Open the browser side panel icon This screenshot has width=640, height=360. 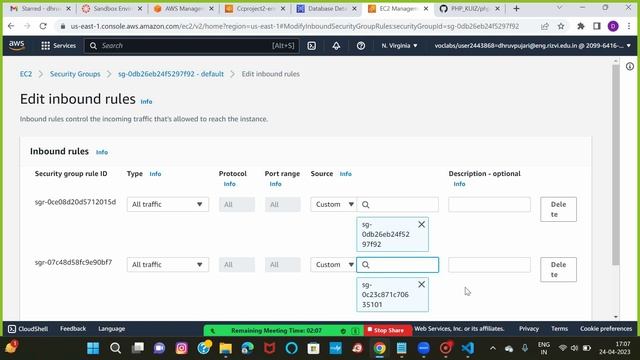click(597, 26)
